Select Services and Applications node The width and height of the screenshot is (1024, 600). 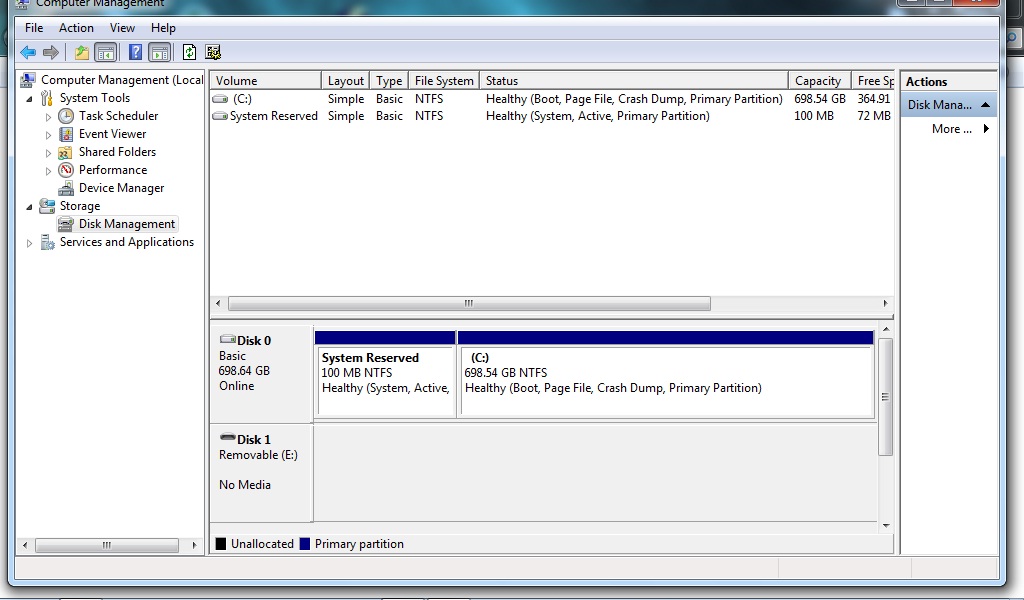click(x=127, y=242)
